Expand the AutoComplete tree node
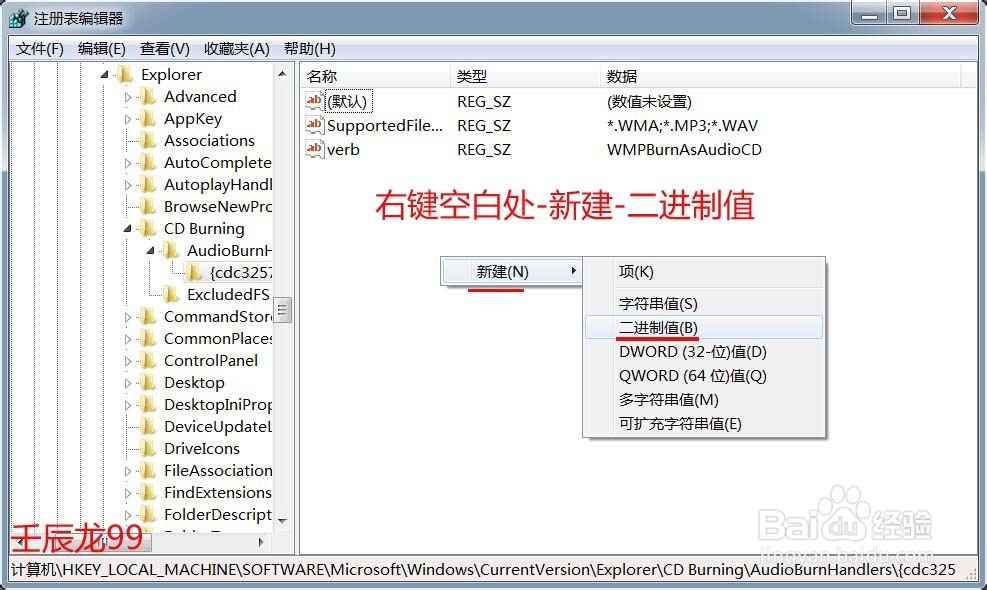The image size is (987, 590). [x=128, y=163]
